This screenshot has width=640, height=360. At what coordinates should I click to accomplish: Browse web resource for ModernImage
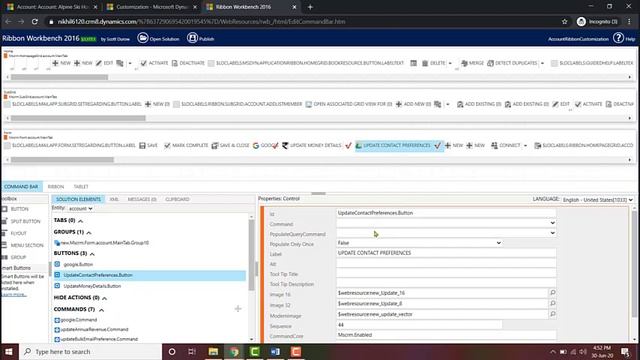(553, 314)
